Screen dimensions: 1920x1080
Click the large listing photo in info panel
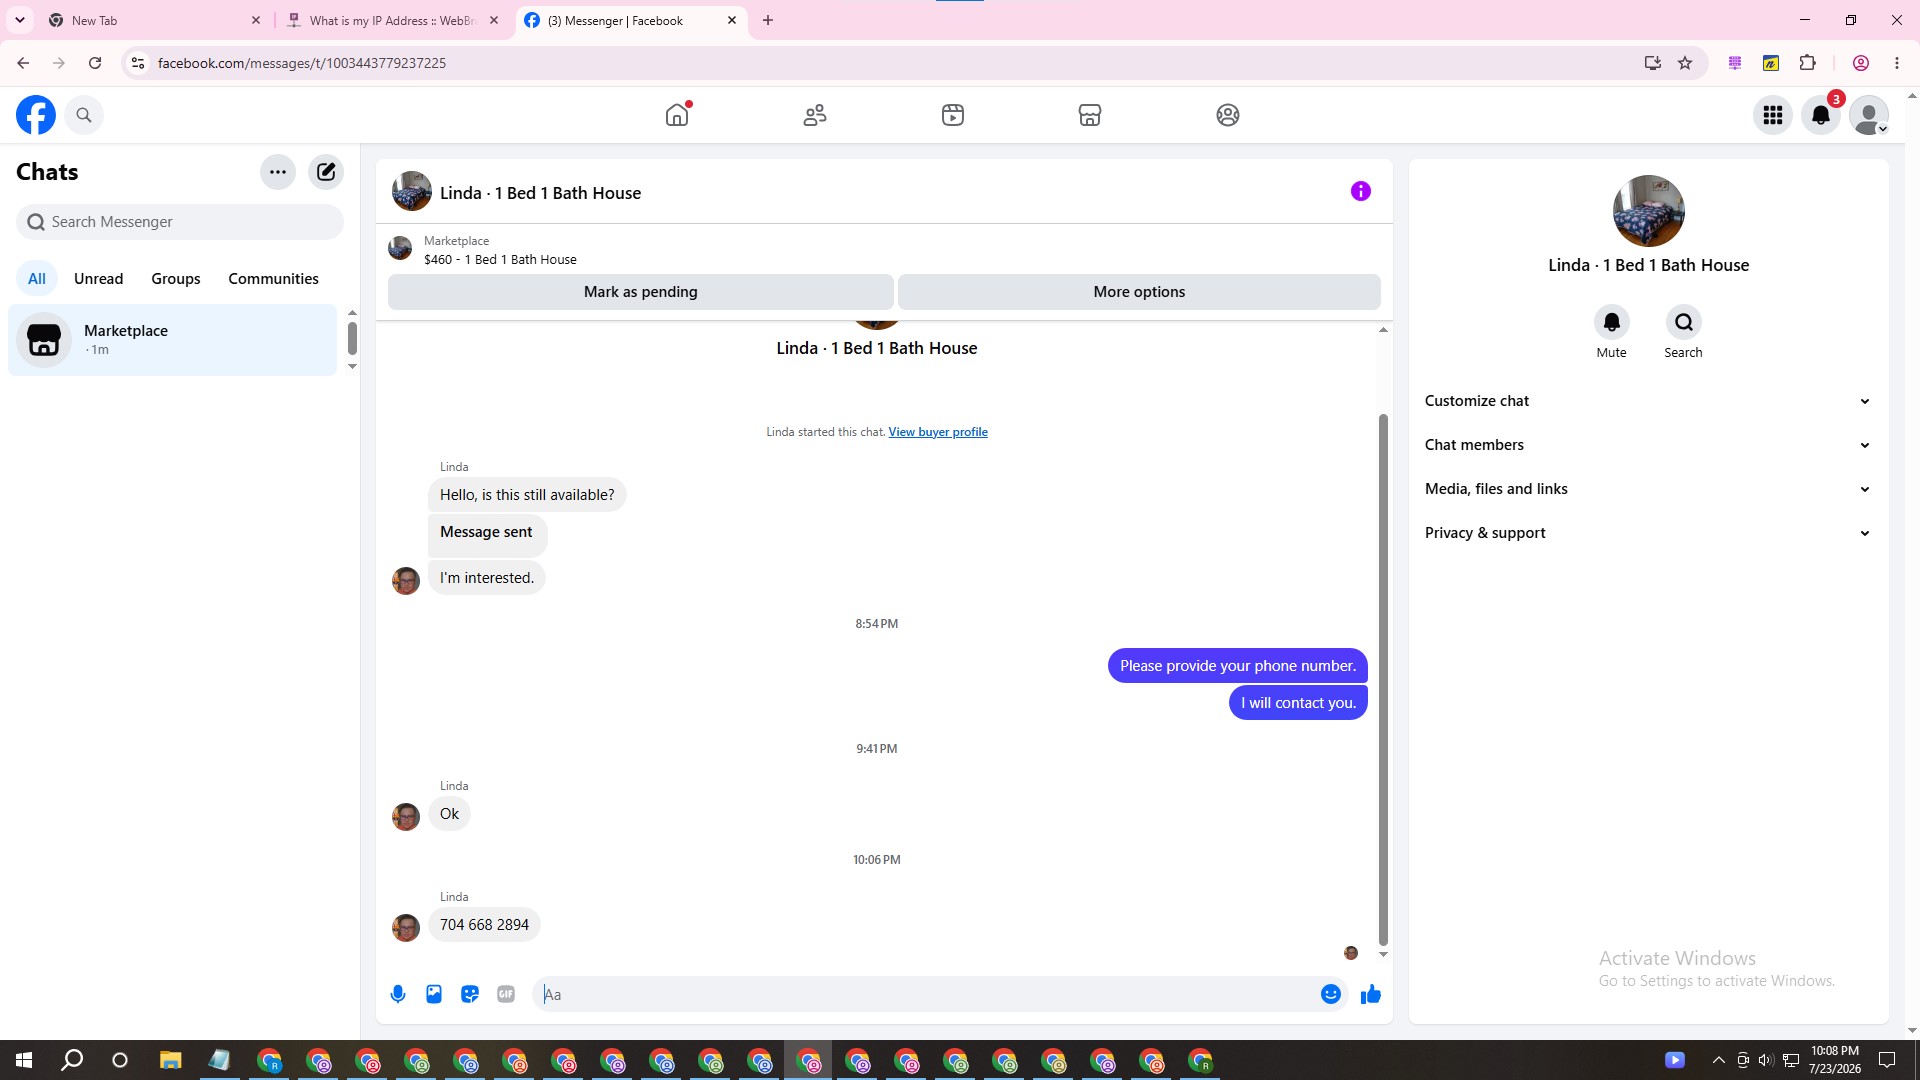(1648, 211)
